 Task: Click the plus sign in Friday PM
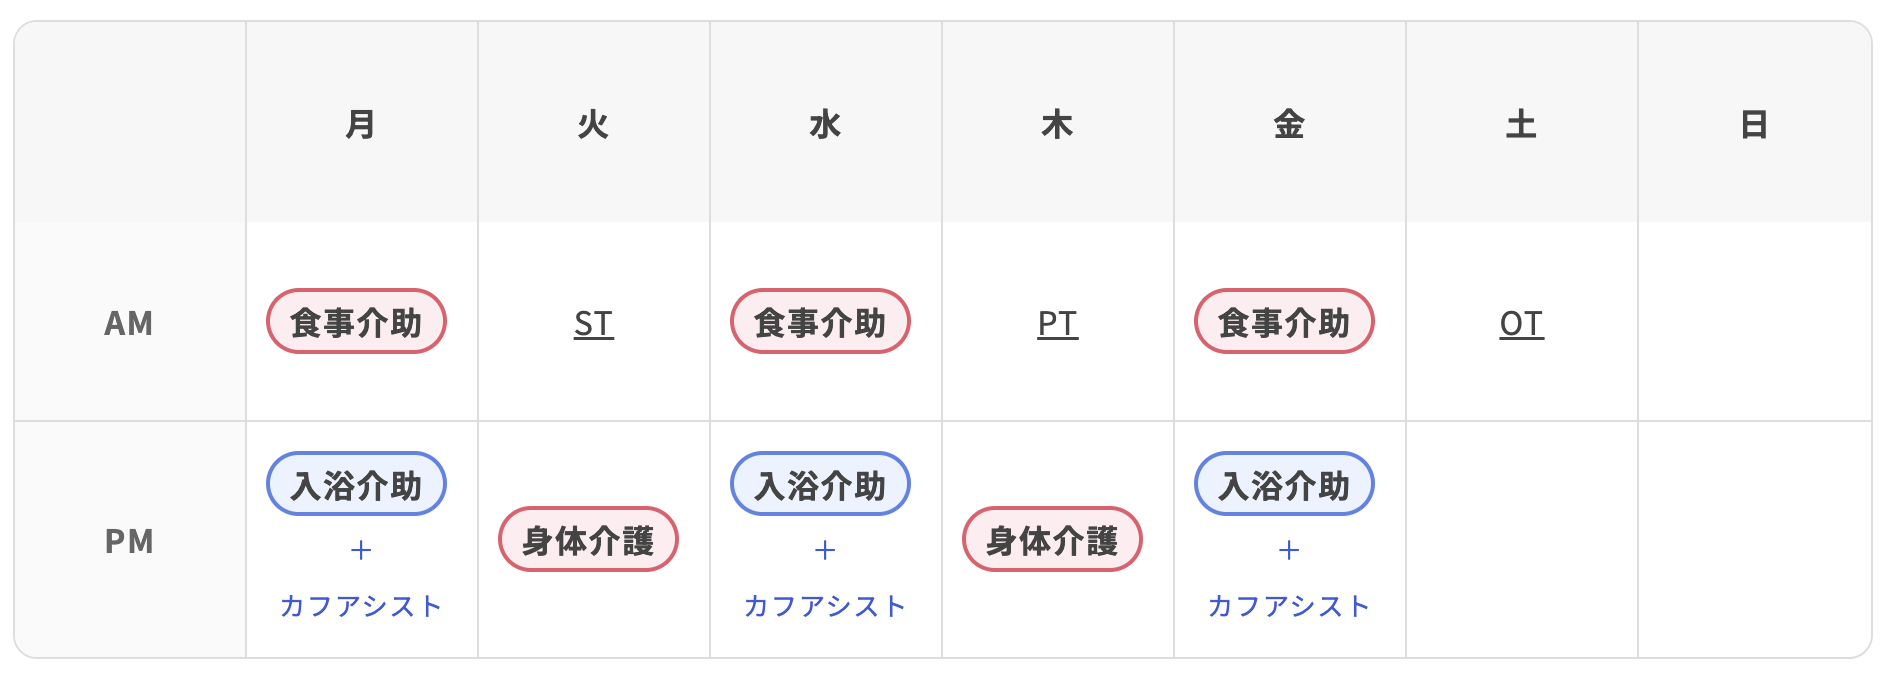pyautogui.click(x=1289, y=550)
